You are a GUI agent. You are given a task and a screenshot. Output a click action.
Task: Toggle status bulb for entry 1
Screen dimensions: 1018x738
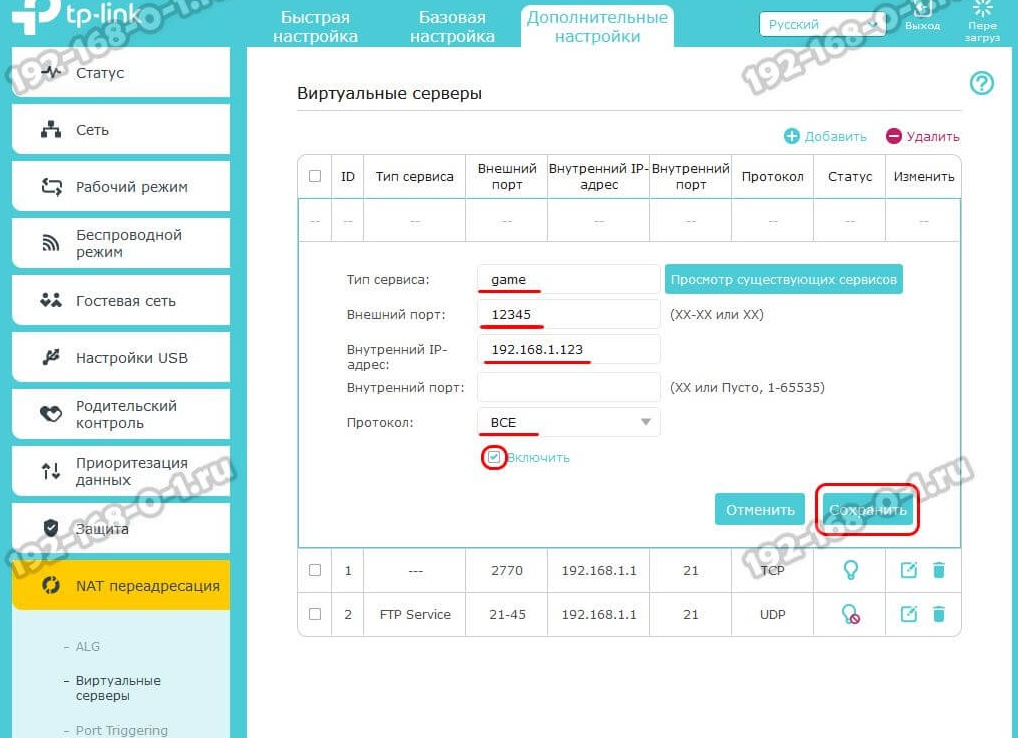[x=850, y=571]
